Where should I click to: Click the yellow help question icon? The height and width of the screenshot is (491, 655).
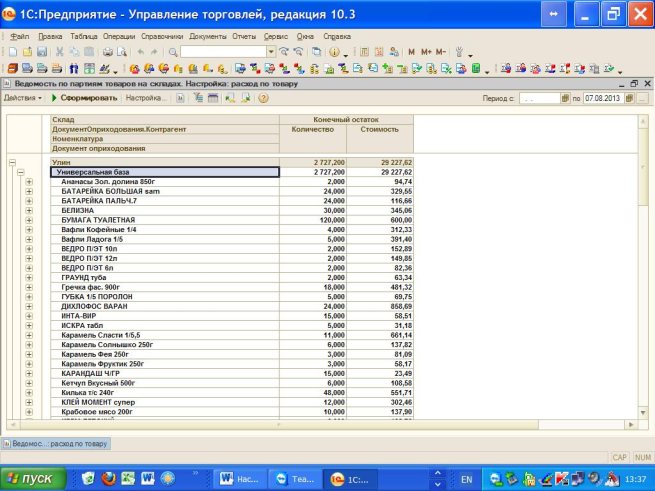[263, 98]
